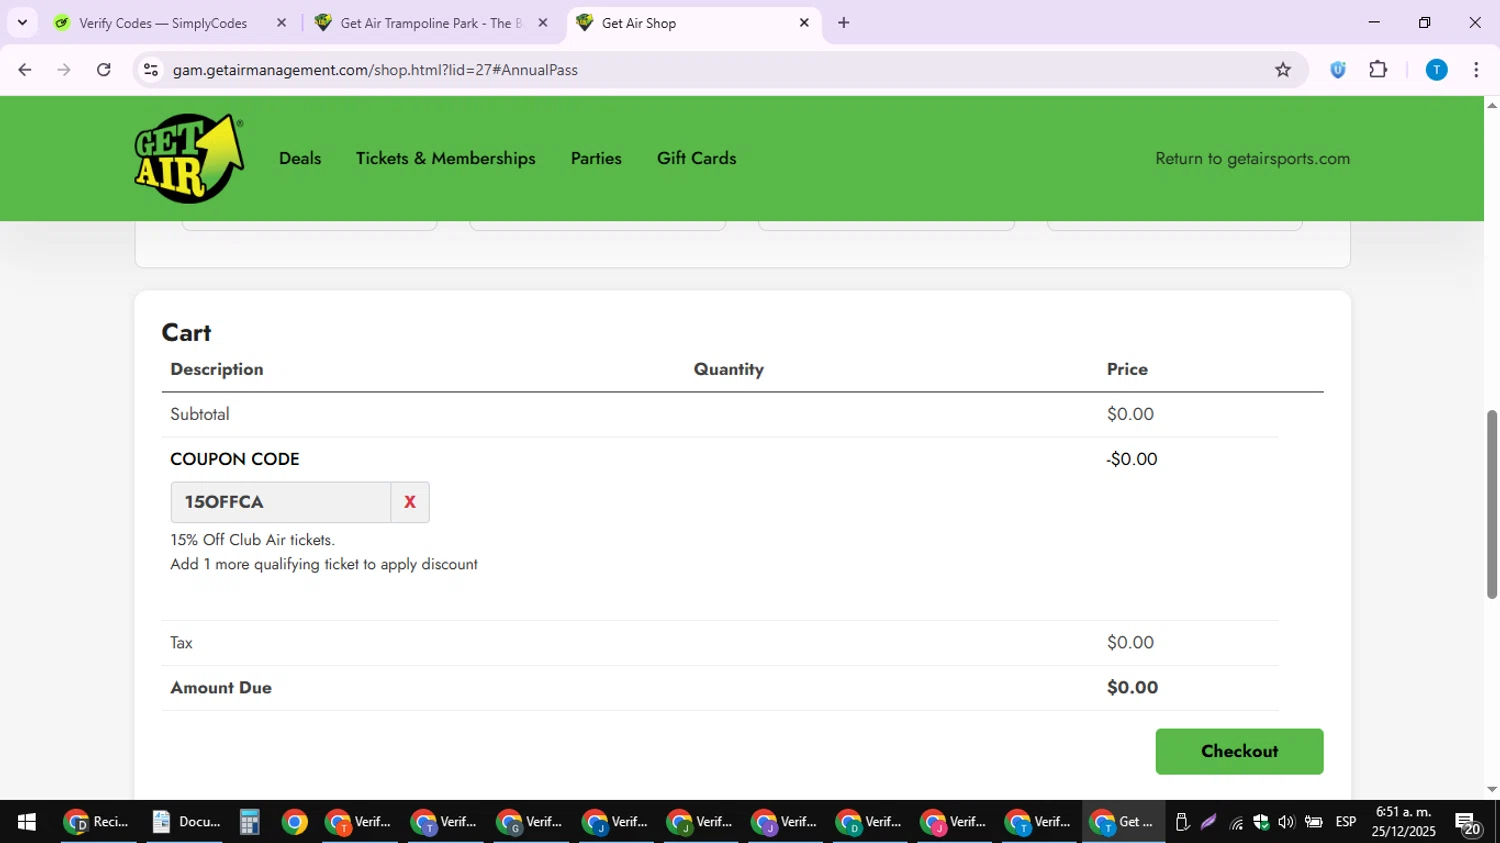Switch input language ESP
1500x843 pixels.
[1346, 822]
